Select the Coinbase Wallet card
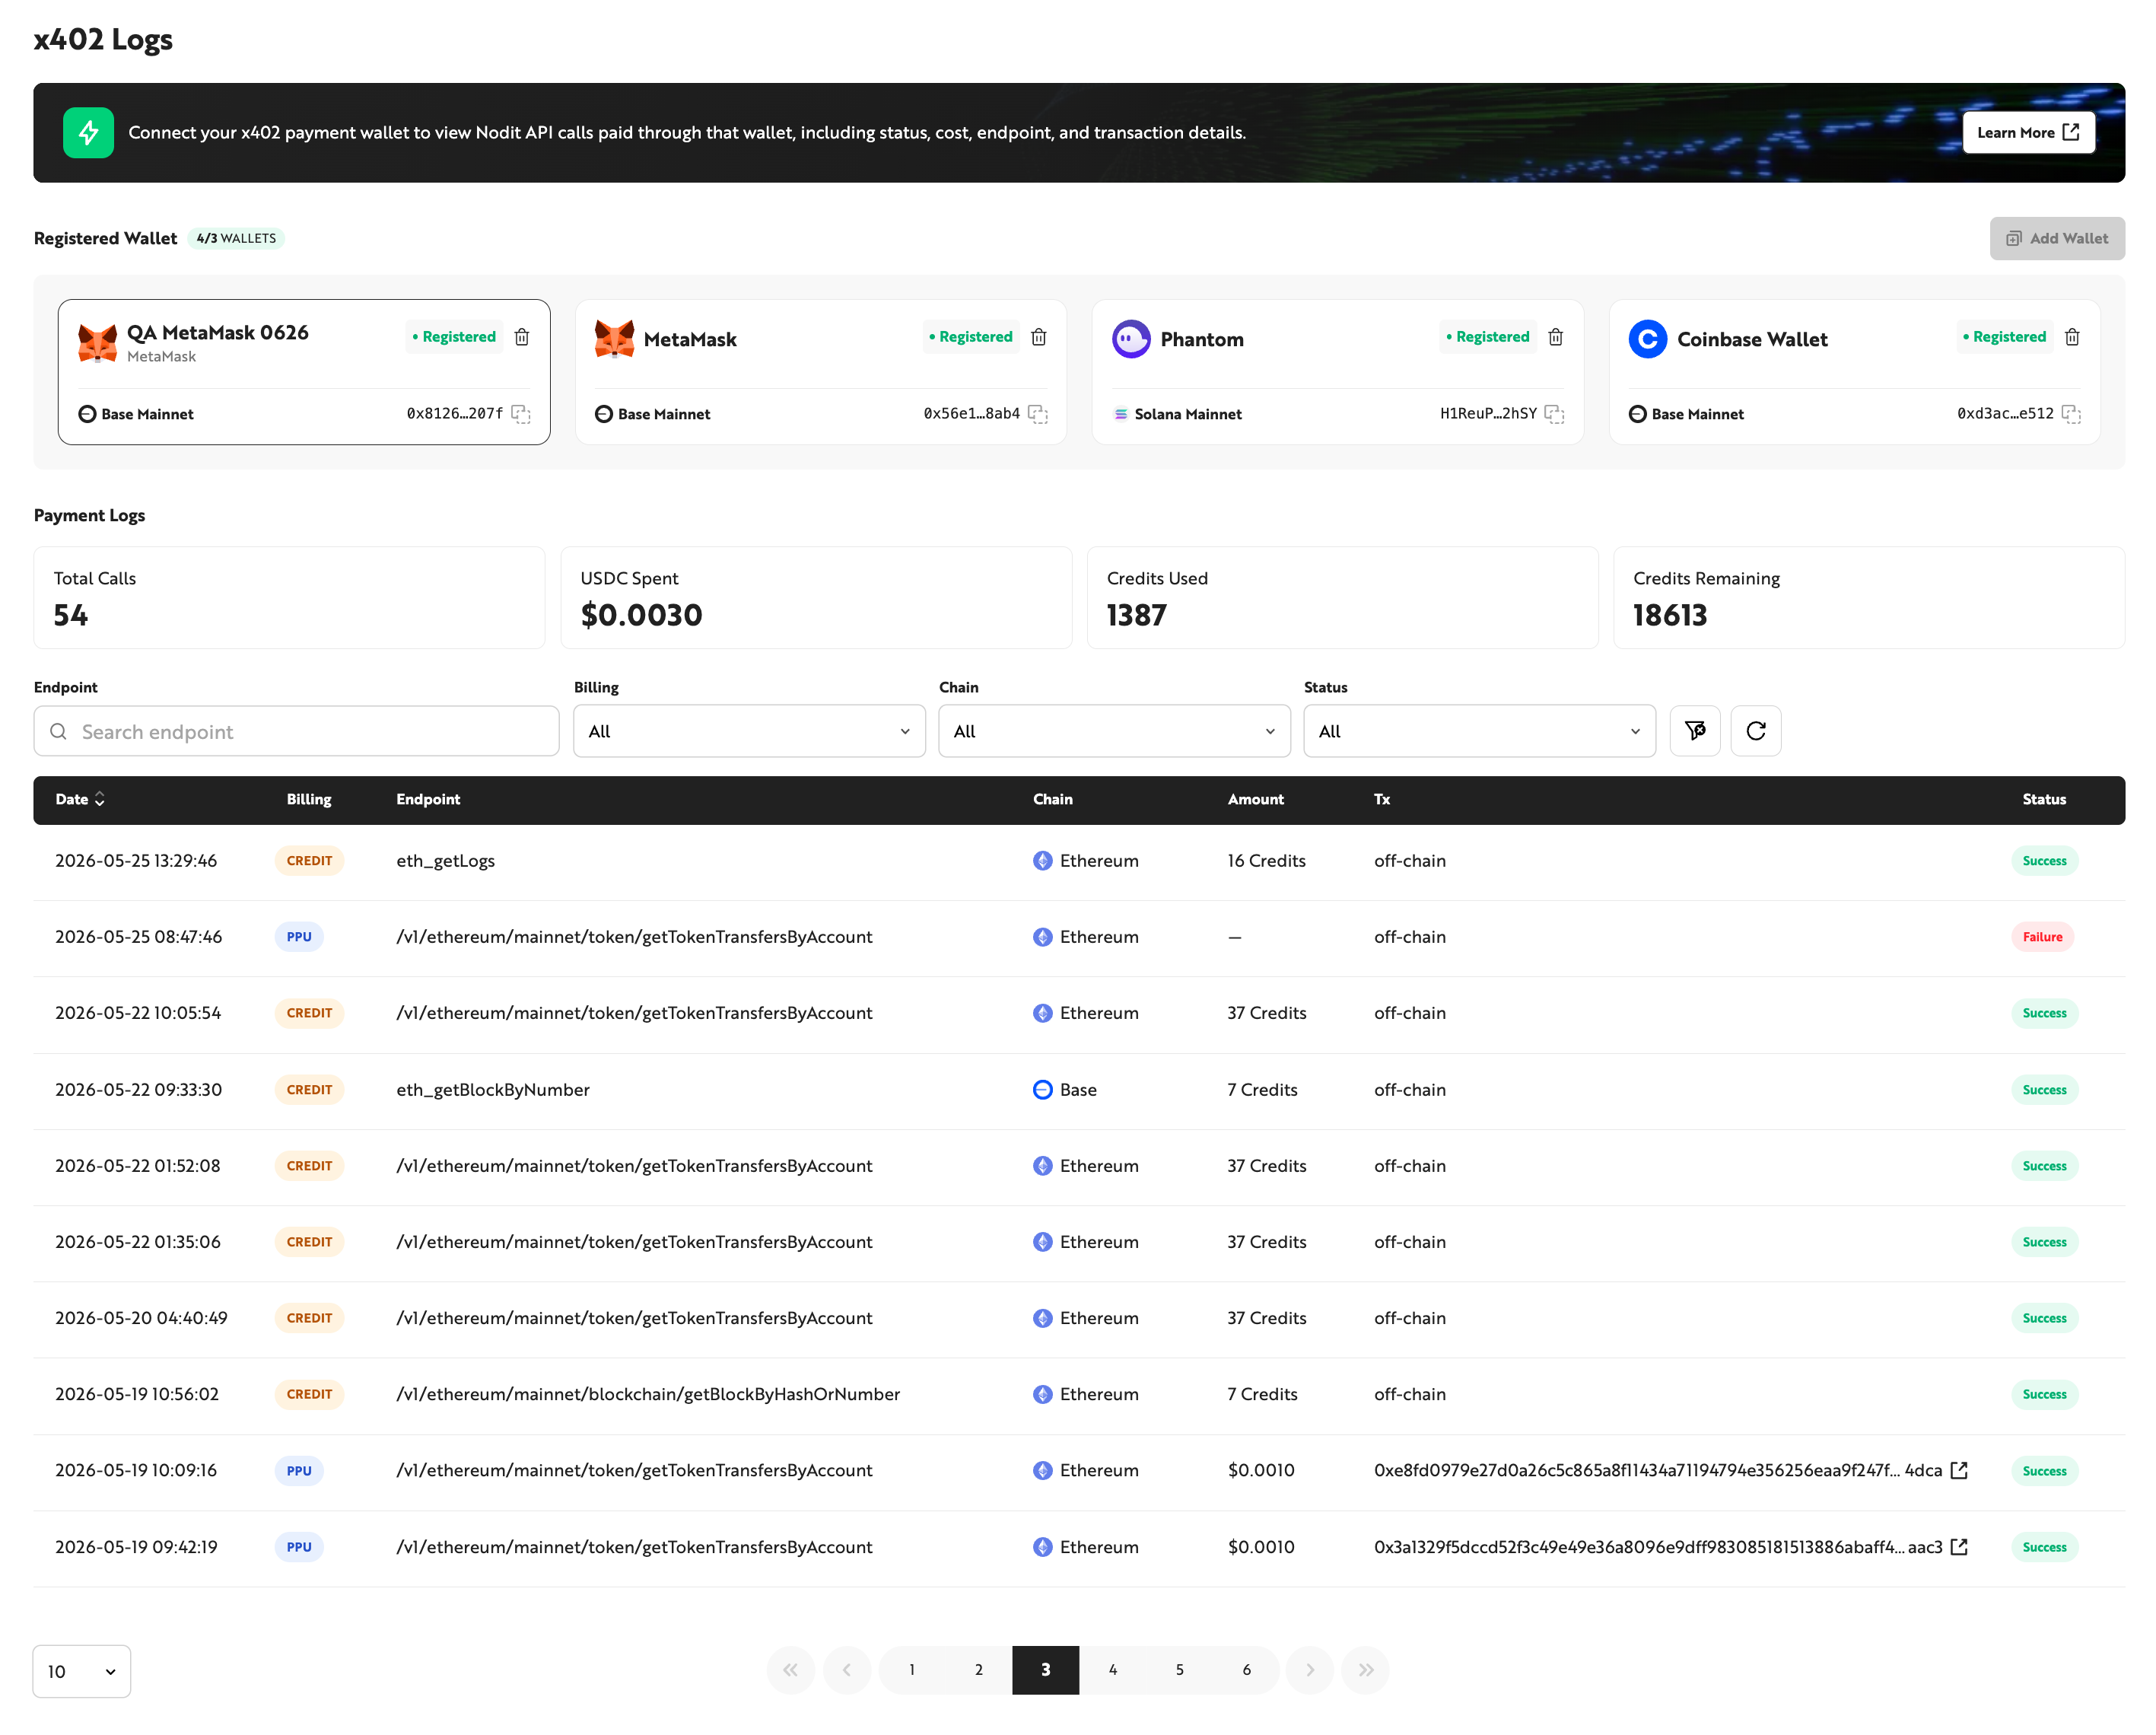 pos(1855,372)
